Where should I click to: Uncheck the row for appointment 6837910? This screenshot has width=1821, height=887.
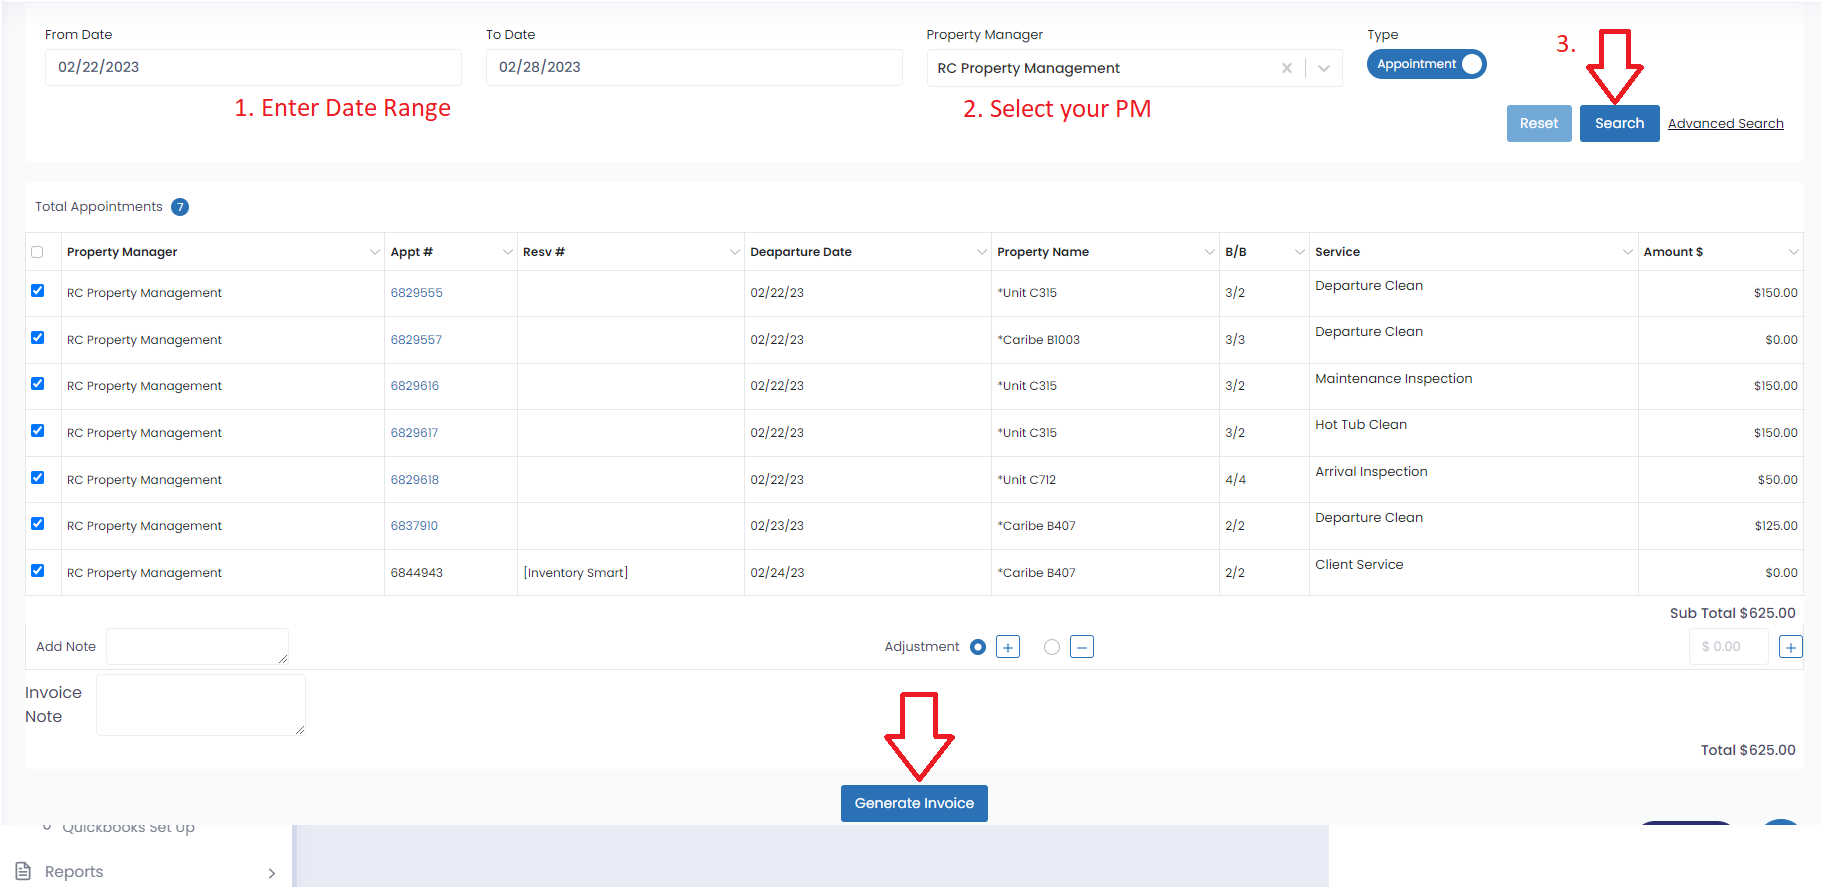coord(37,523)
